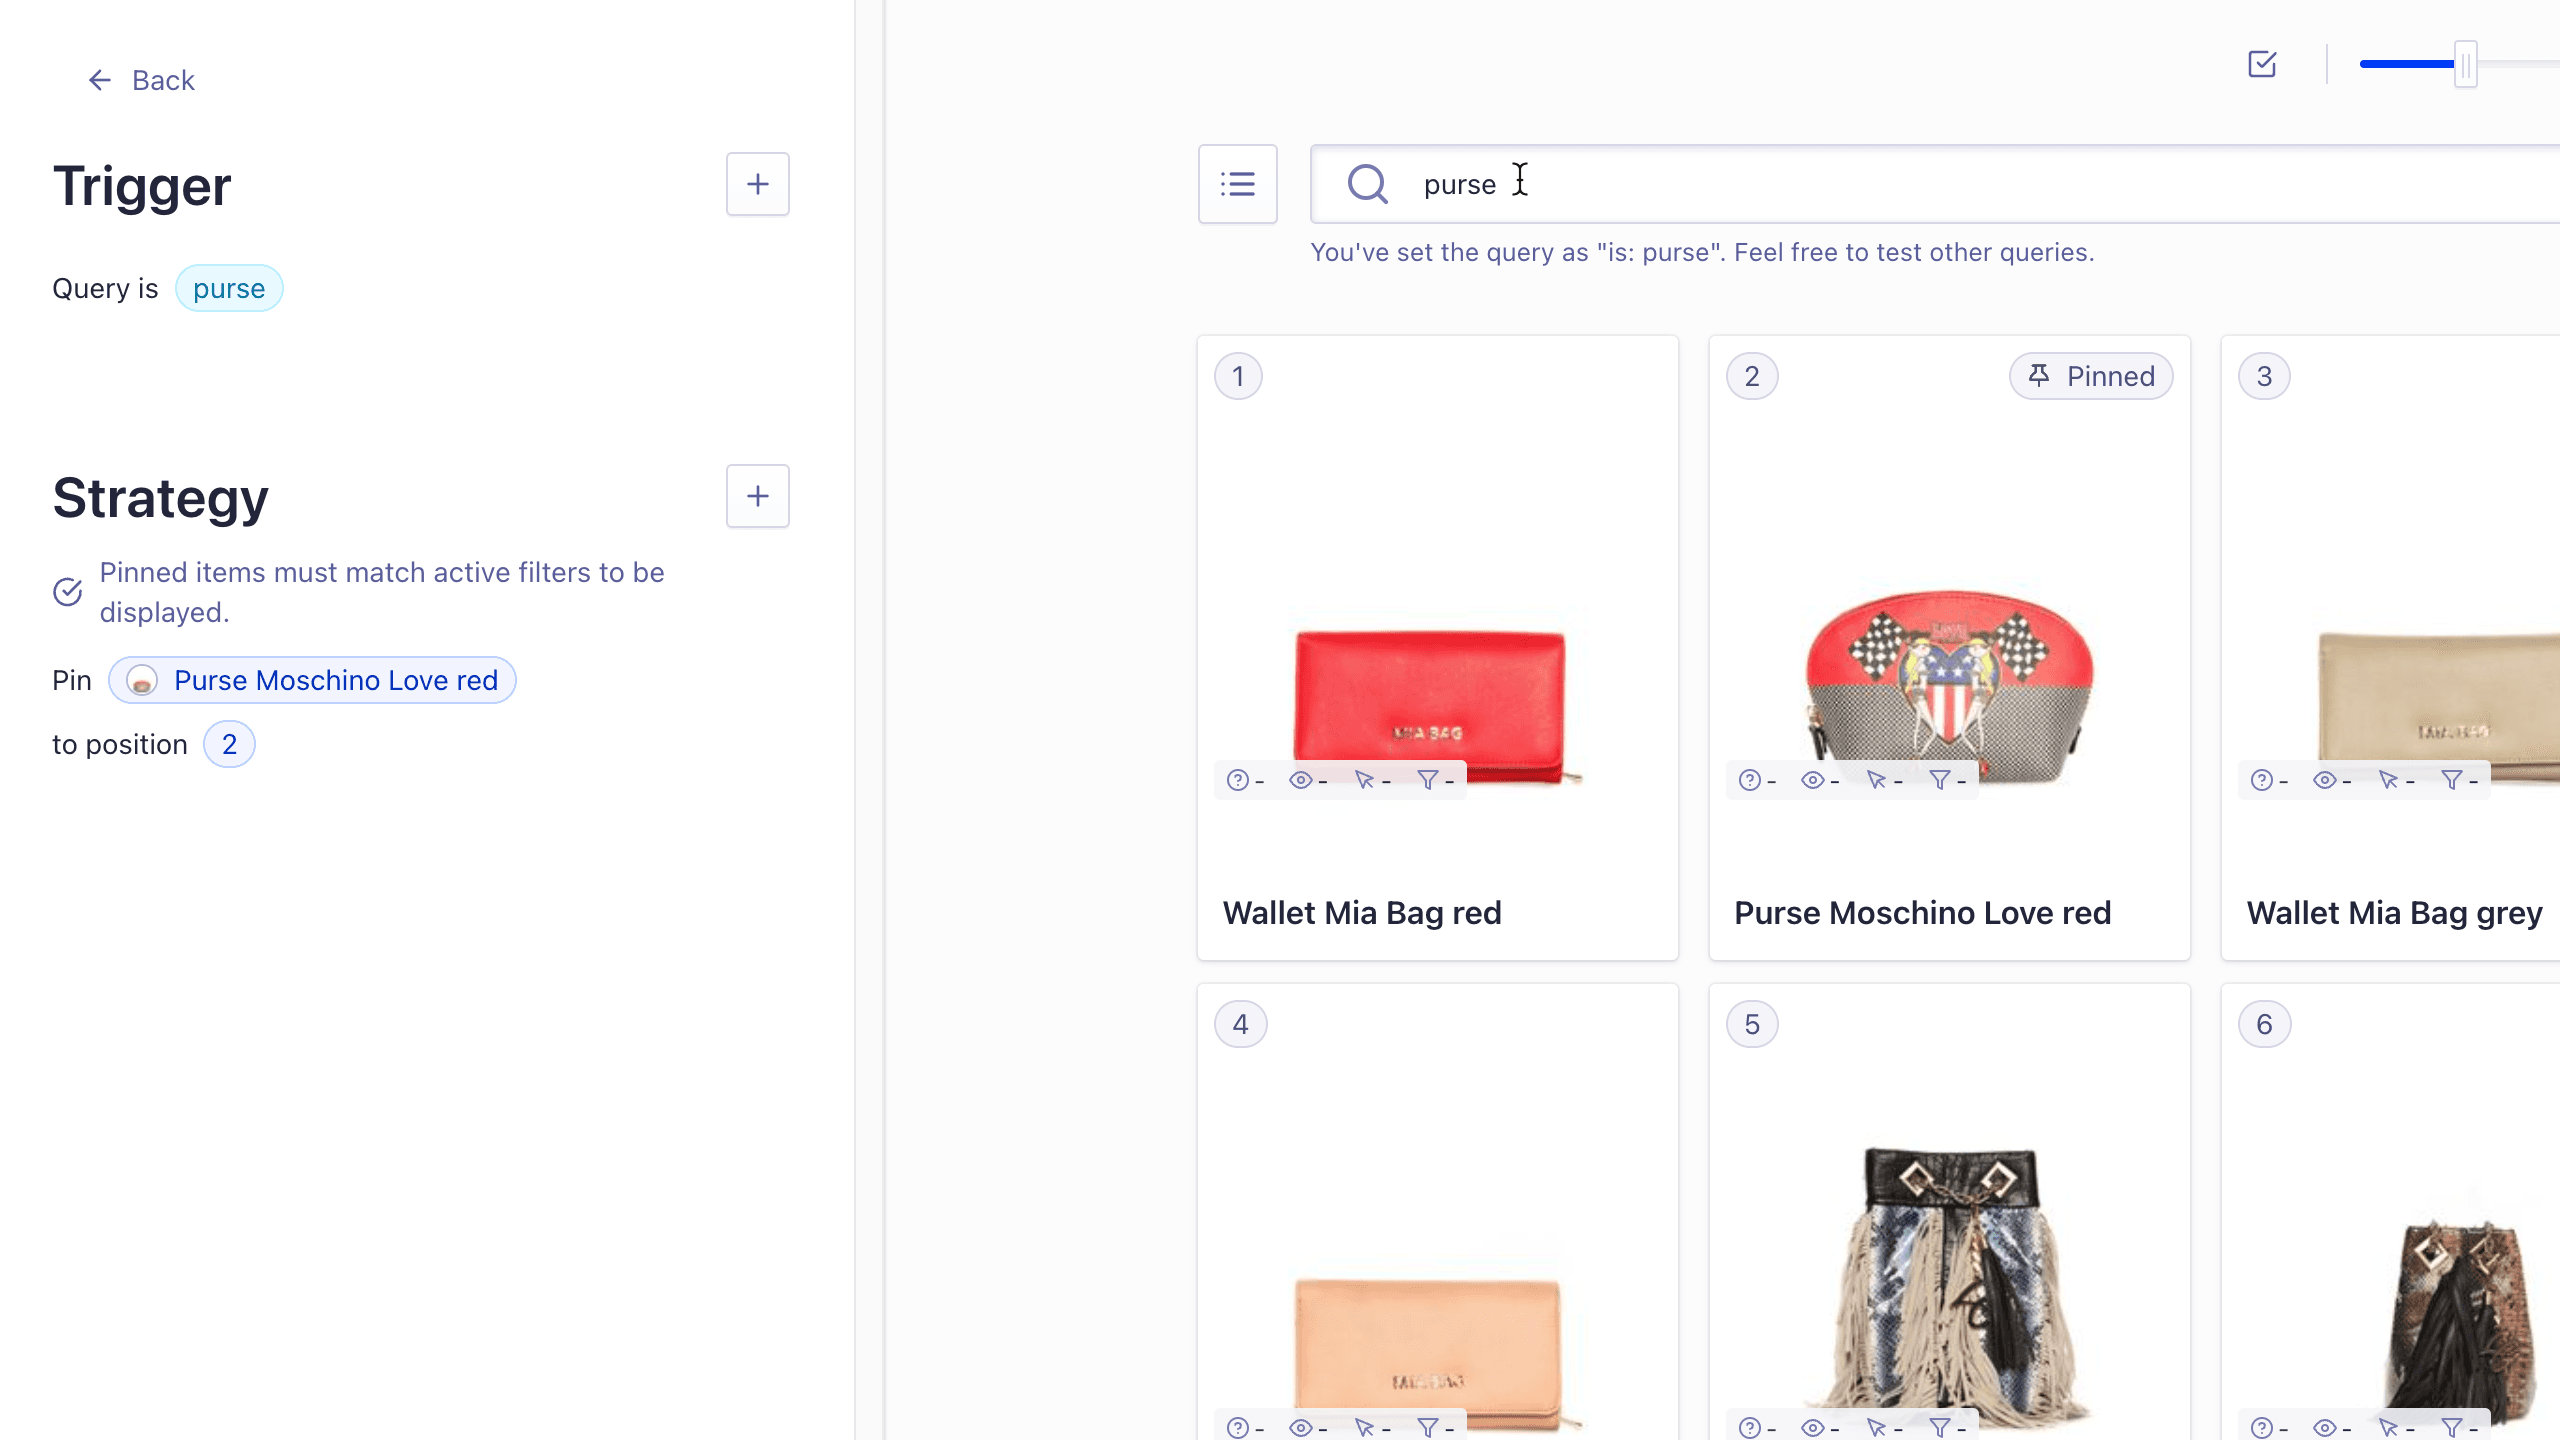Image resolution: width=2560 pixels, height=1440 pixels.
Task: Select the 'purse' query tag
Action: 229,288
